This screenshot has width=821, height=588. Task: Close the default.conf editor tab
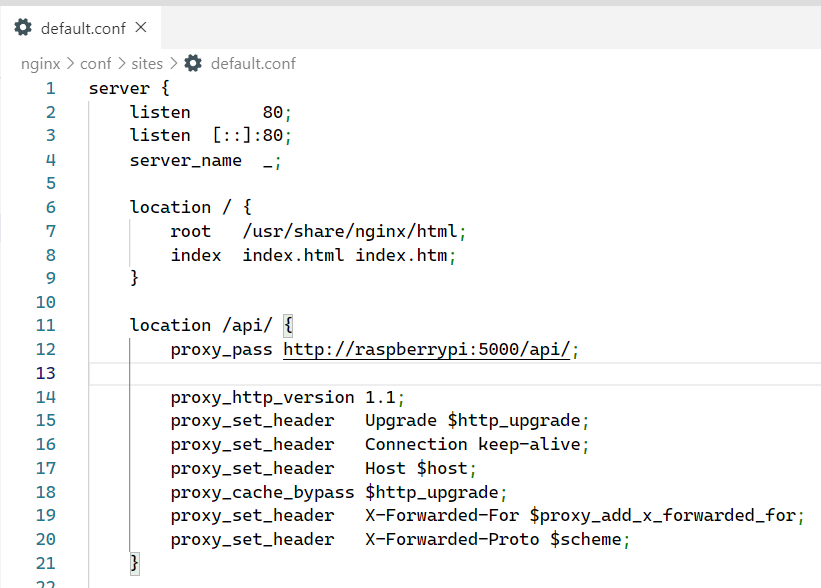click(x=140, y=27)
